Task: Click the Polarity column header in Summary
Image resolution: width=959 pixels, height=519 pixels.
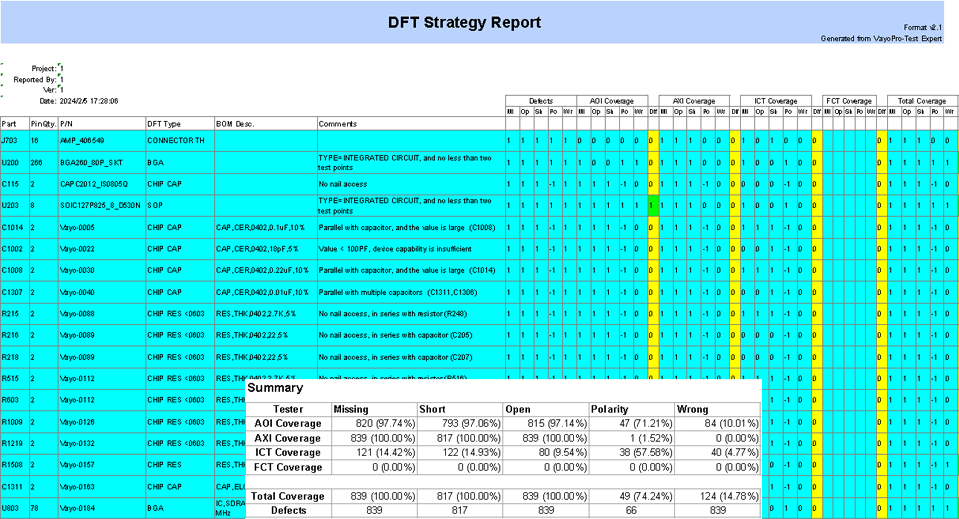Action: 610,409
